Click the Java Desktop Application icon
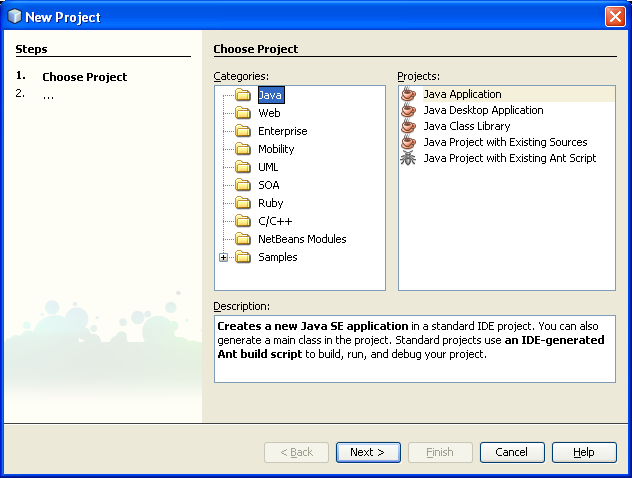632x478 pixels. click(x=408, y=110)
